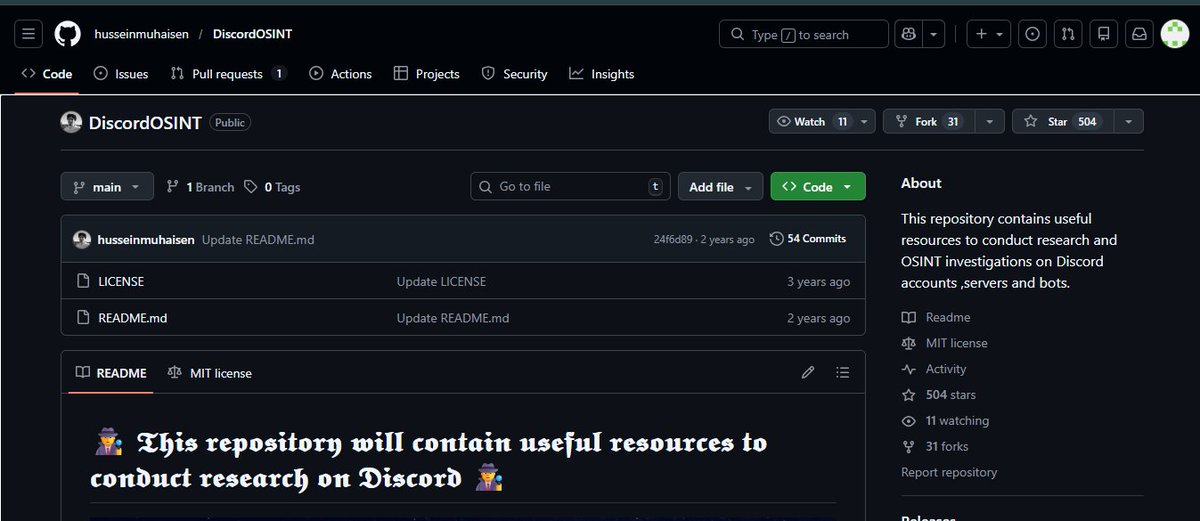Image resolution: width=1200 pixels, height=521 pixels.
Task: Click the GitHub logo
Action: 67,34
